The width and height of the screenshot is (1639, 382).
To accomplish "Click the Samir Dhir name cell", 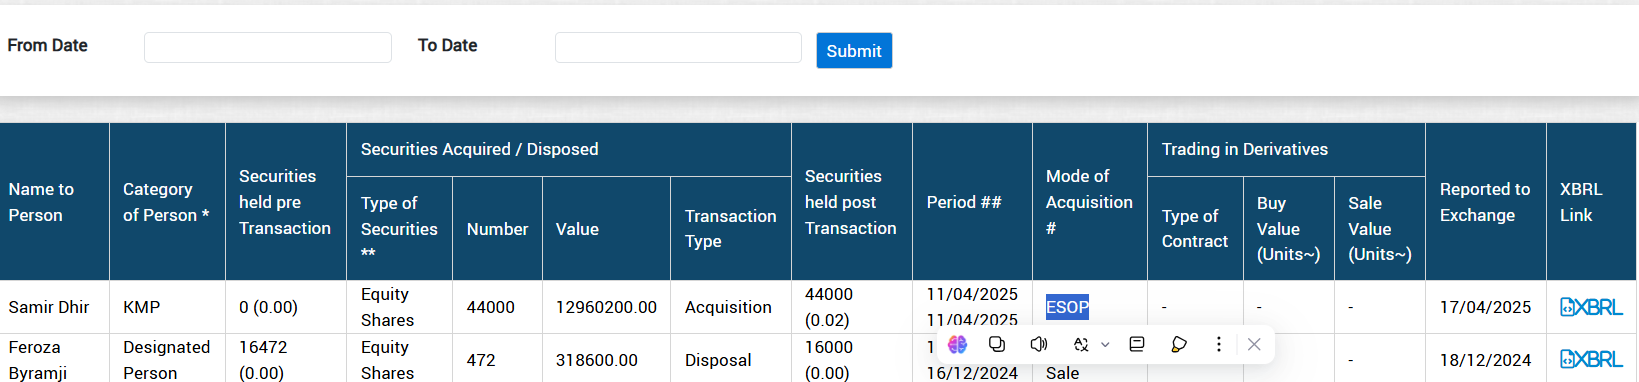I will 49,307.
